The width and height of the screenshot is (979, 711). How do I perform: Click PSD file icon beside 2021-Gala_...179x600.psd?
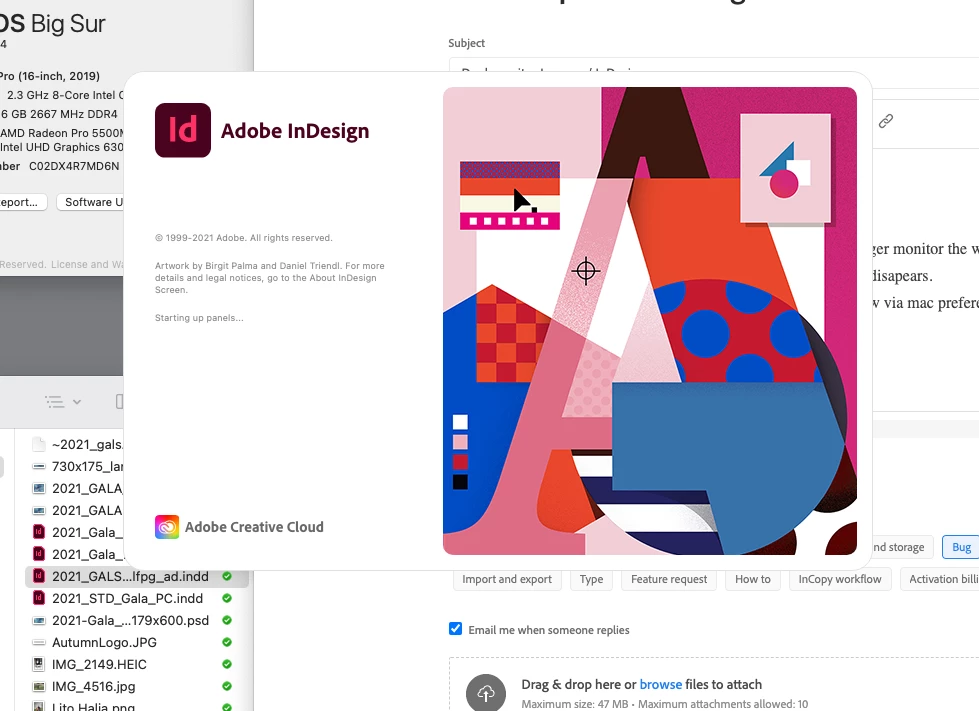click(x=39, y=620)
